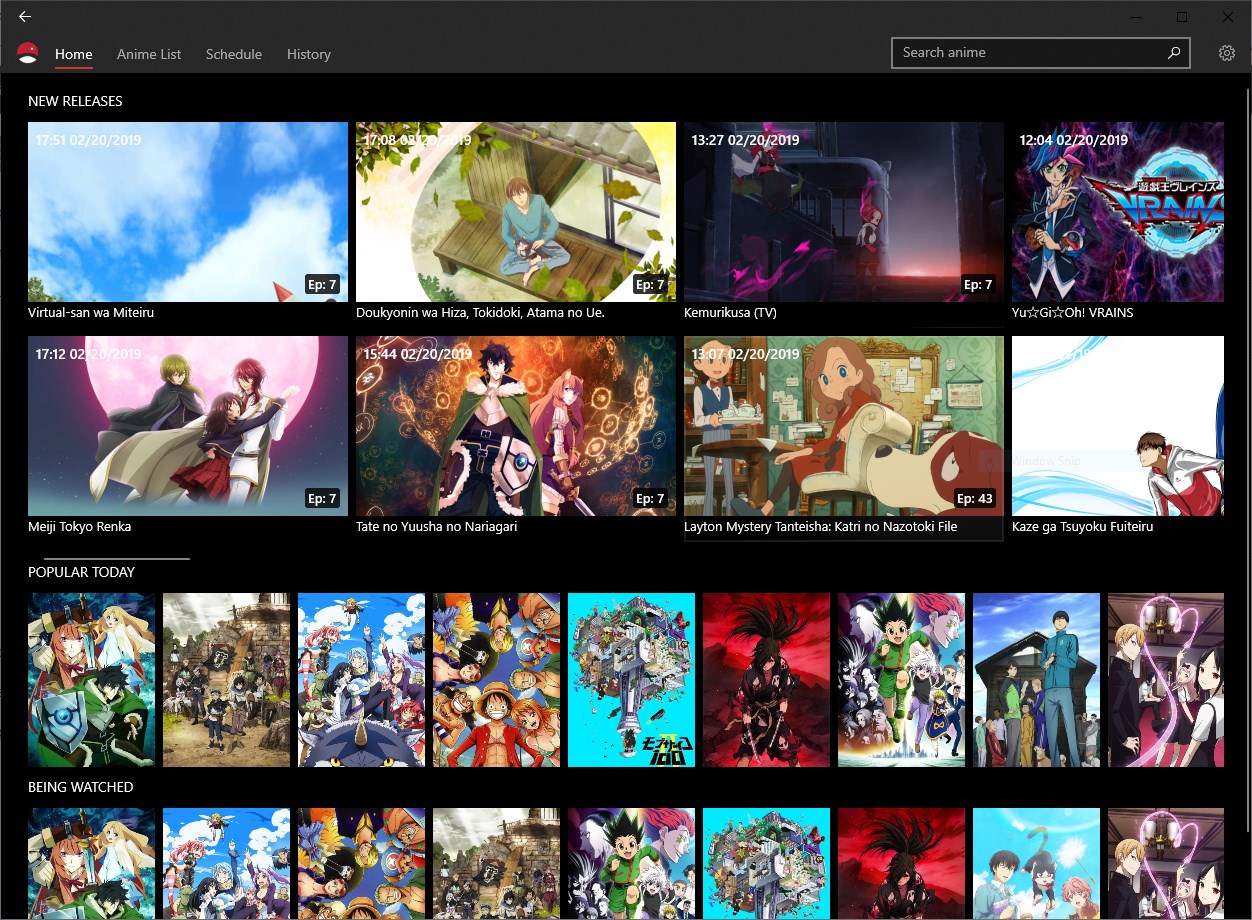The height and width of the screenshot is (920, 1252).
Task: Click the Tate no Yuusha no Nariagari title
Action: tap(437, 527)
